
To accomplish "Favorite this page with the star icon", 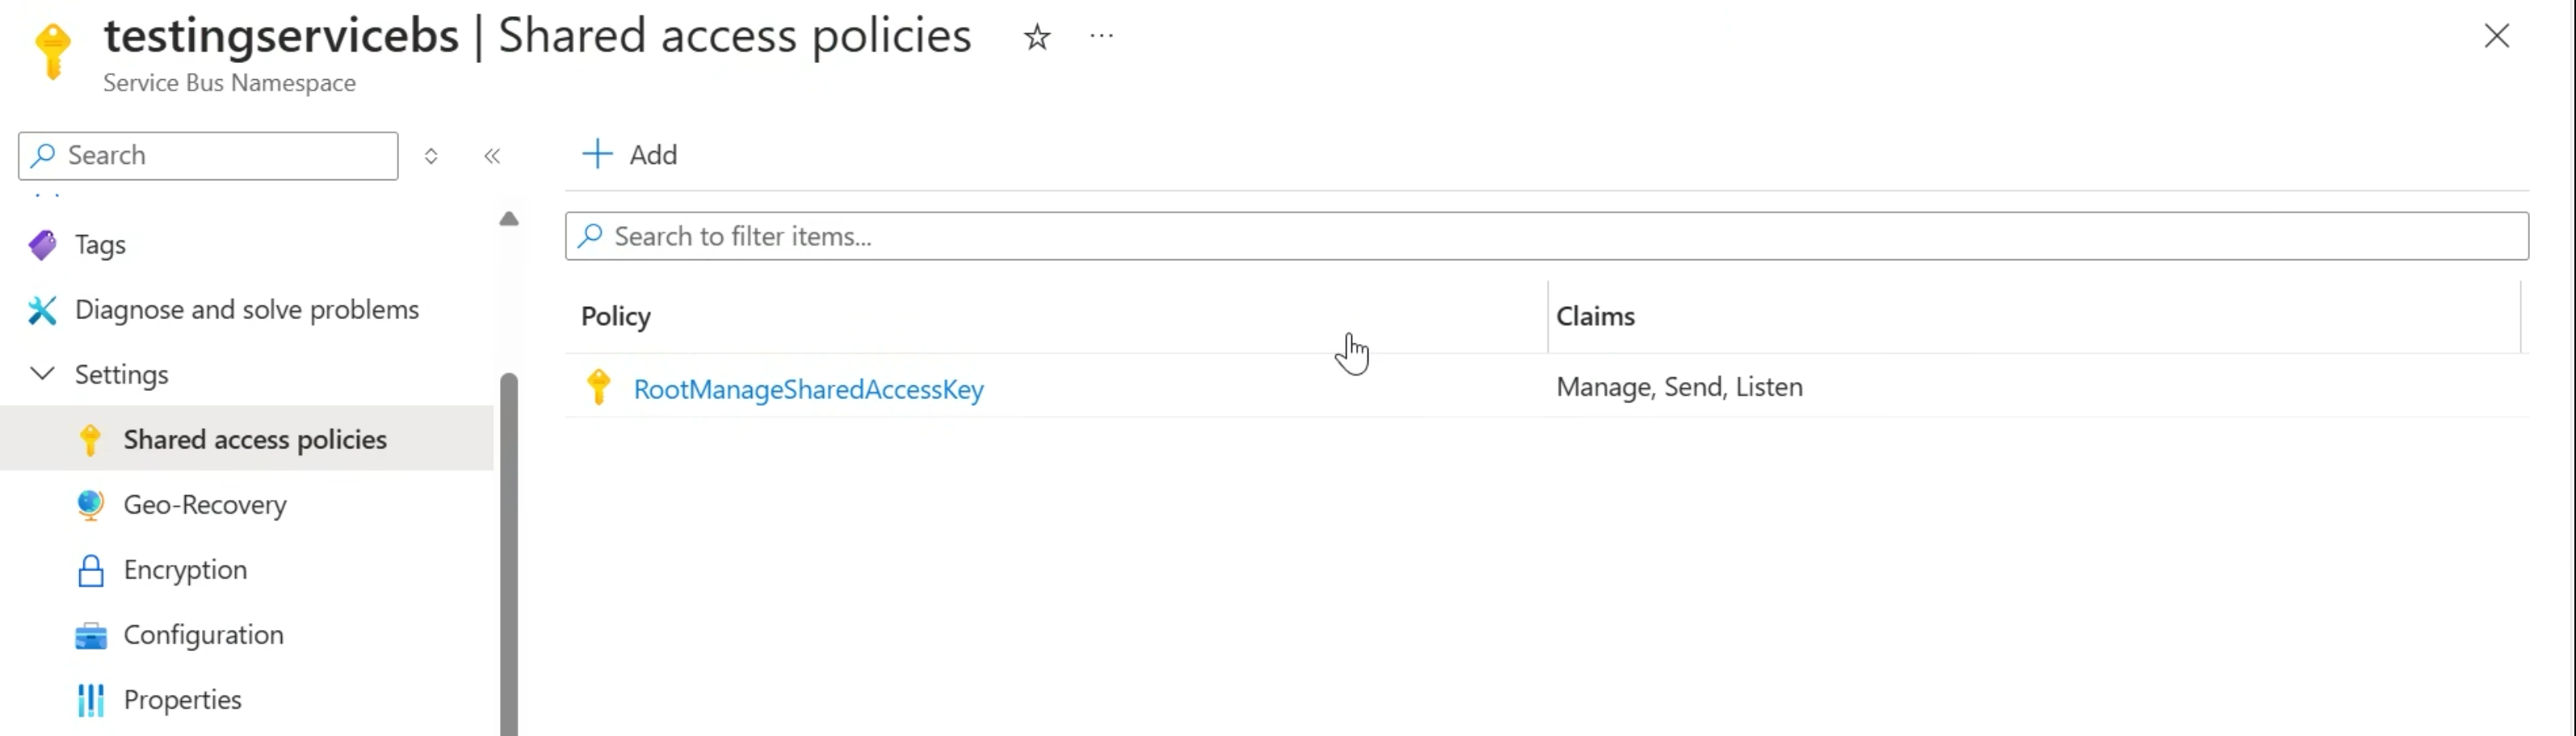I will pyautogui.click(x=1037, y=38).
